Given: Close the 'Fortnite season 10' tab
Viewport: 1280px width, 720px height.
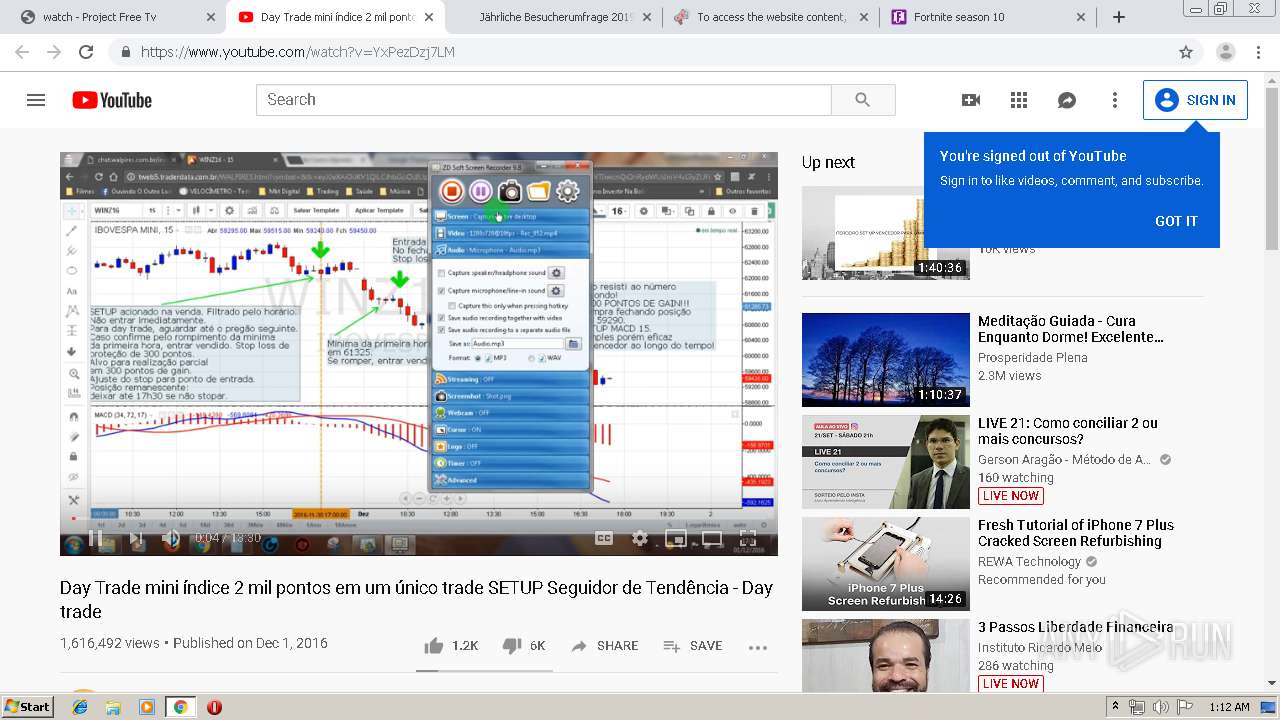Looking at the screenshot, I should (x=1081, y=17).
